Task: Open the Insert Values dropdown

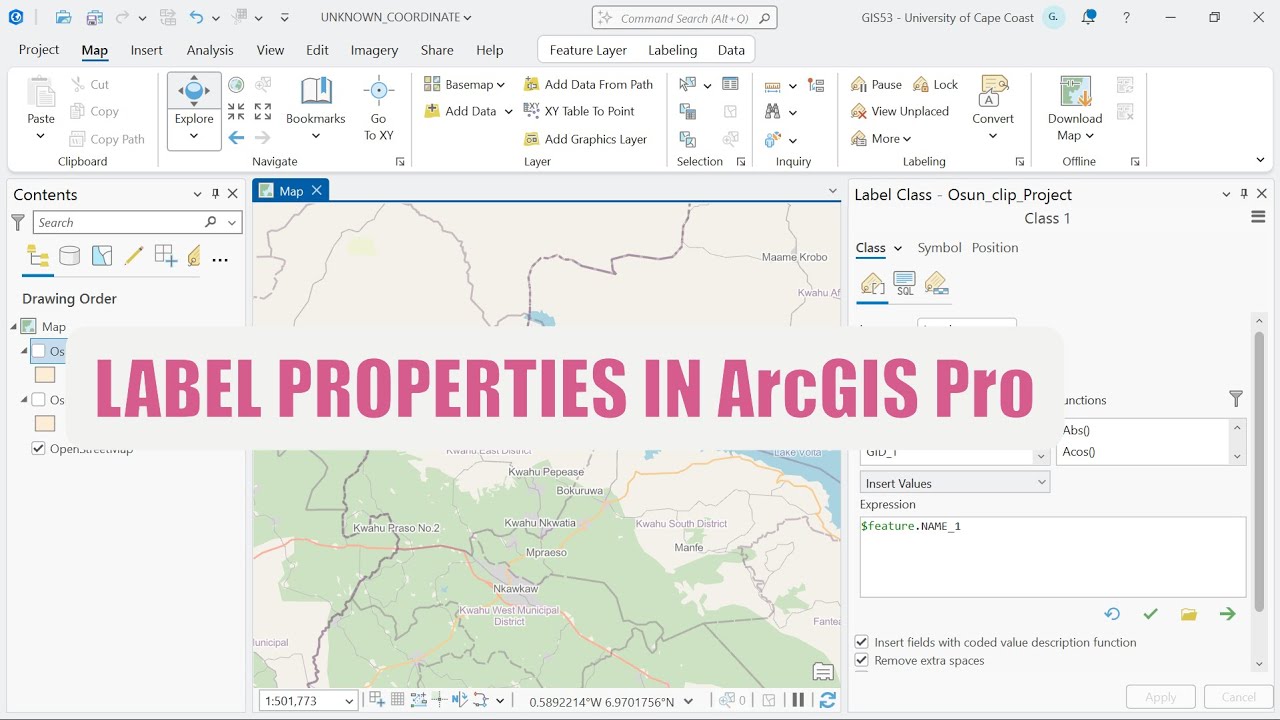Action: 955,483
